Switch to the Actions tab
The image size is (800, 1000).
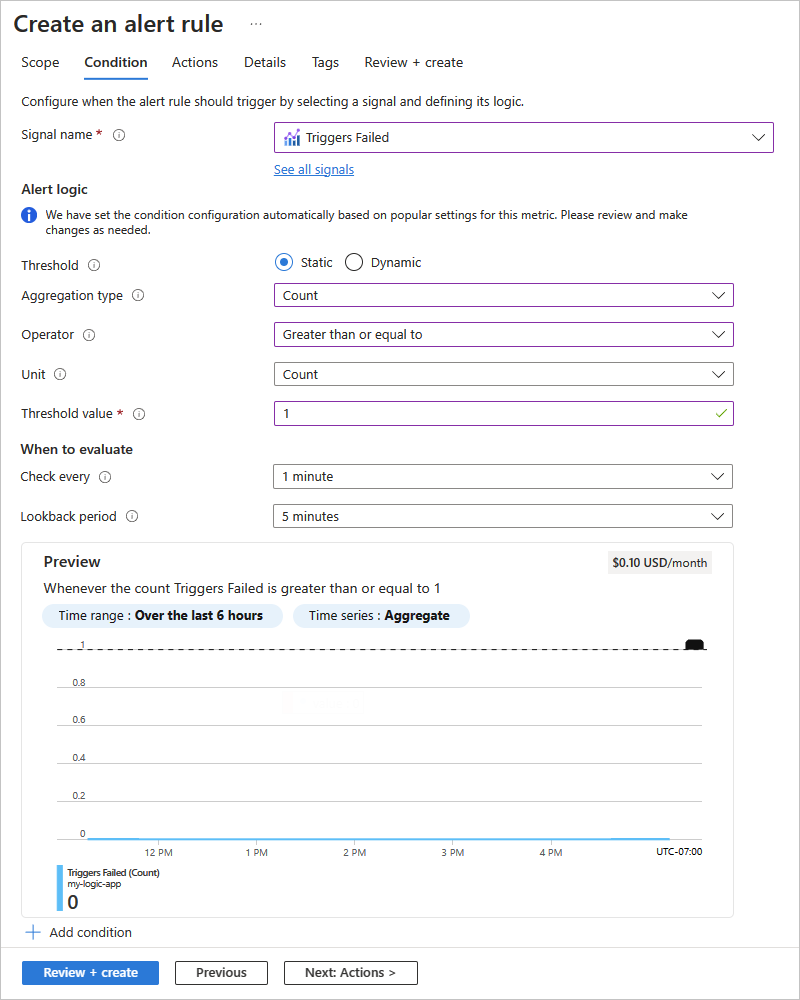coord(195,62)
